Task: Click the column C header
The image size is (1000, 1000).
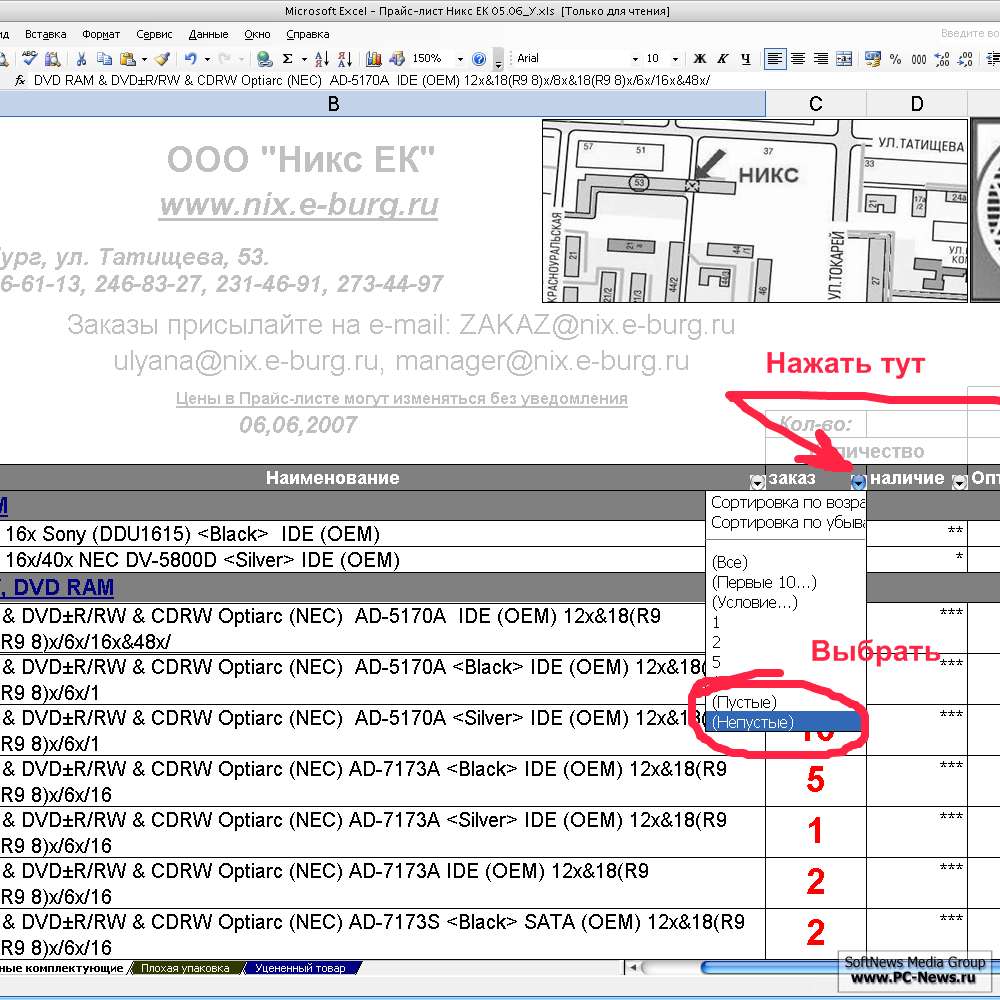Action: [816, 104]
